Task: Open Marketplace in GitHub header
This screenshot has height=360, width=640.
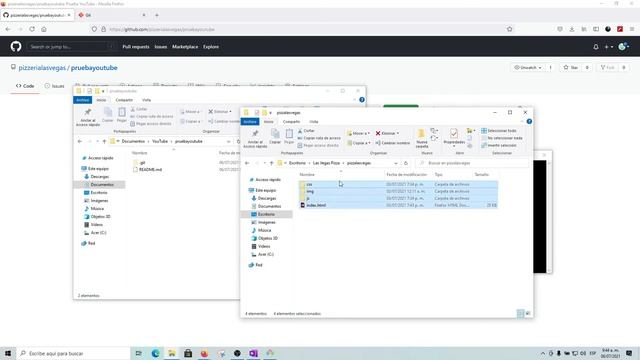Action: 185,47
